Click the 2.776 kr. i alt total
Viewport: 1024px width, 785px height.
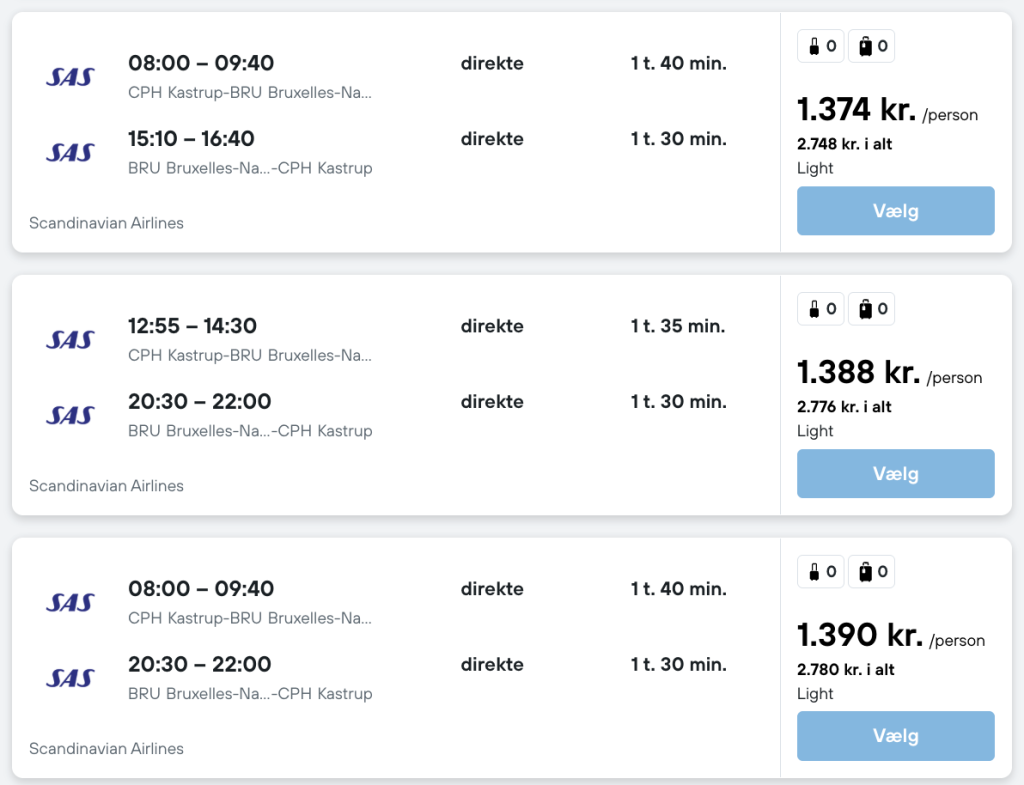tap(844, 407)
